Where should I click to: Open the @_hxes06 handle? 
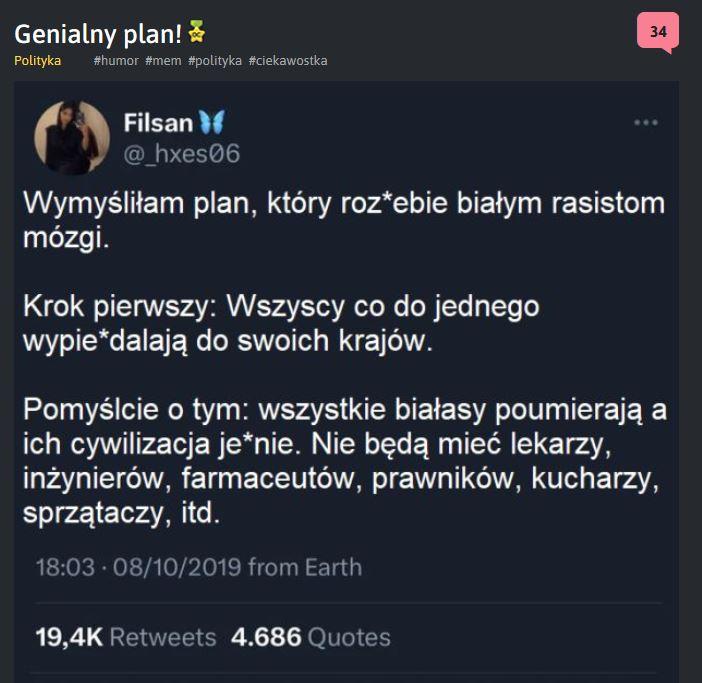pyautogui.click(x=181, y=154)
